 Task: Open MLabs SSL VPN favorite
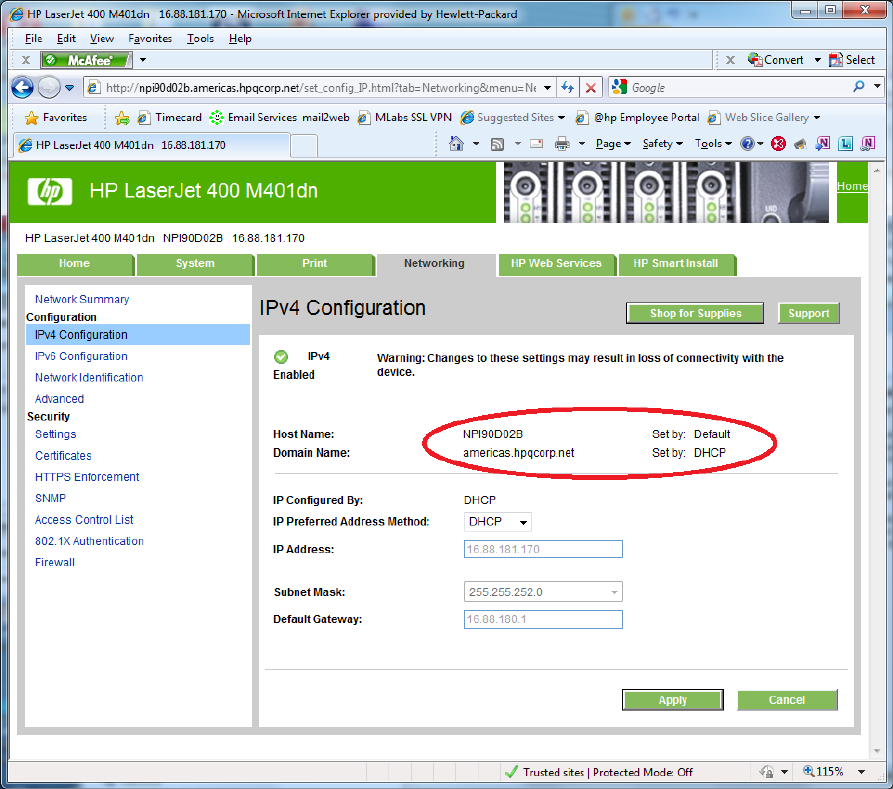404,117
